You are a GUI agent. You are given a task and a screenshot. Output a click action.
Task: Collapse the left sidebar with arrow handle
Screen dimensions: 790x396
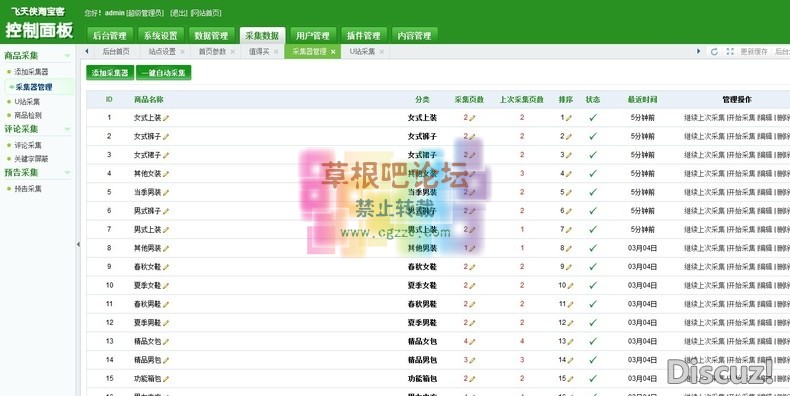(78, 244)
